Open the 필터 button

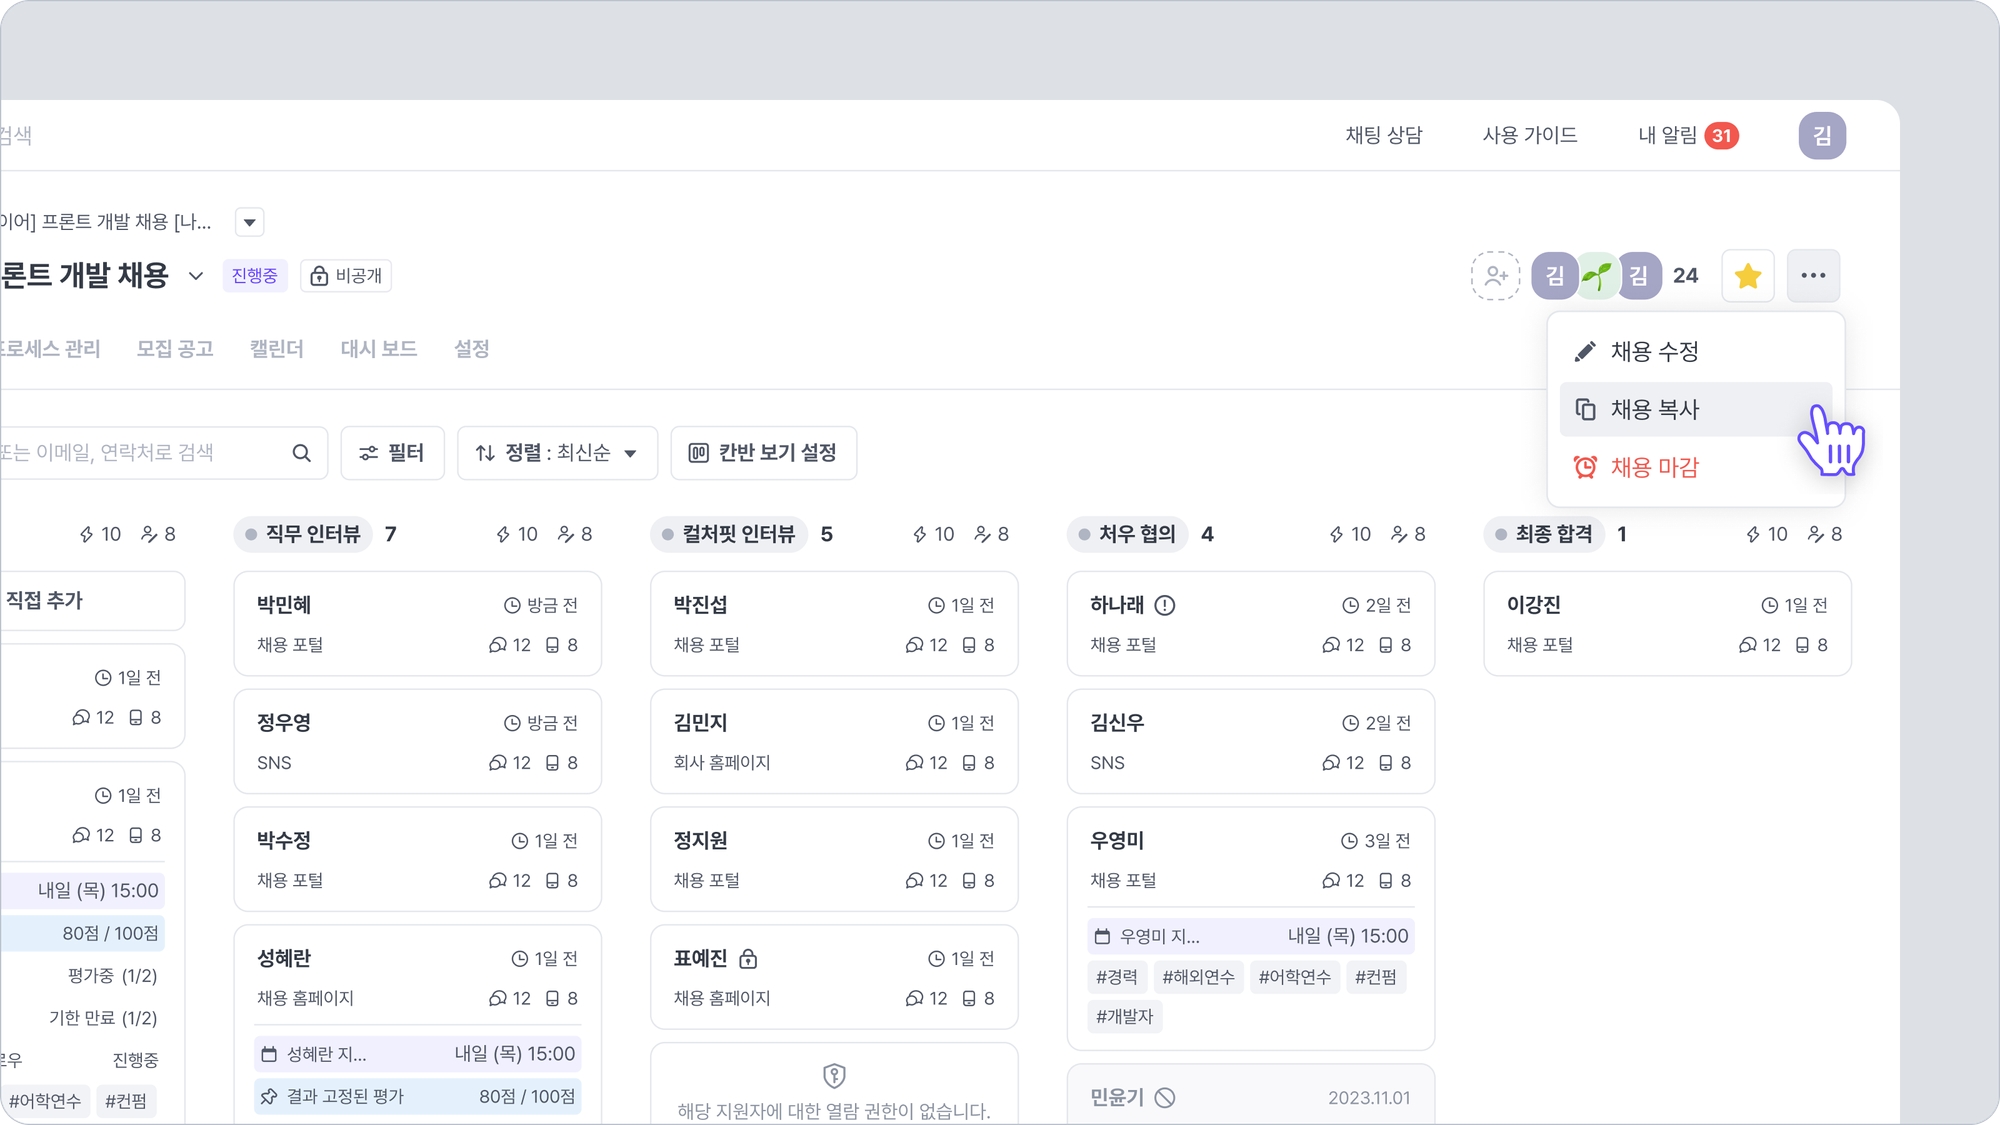point(392,453)
